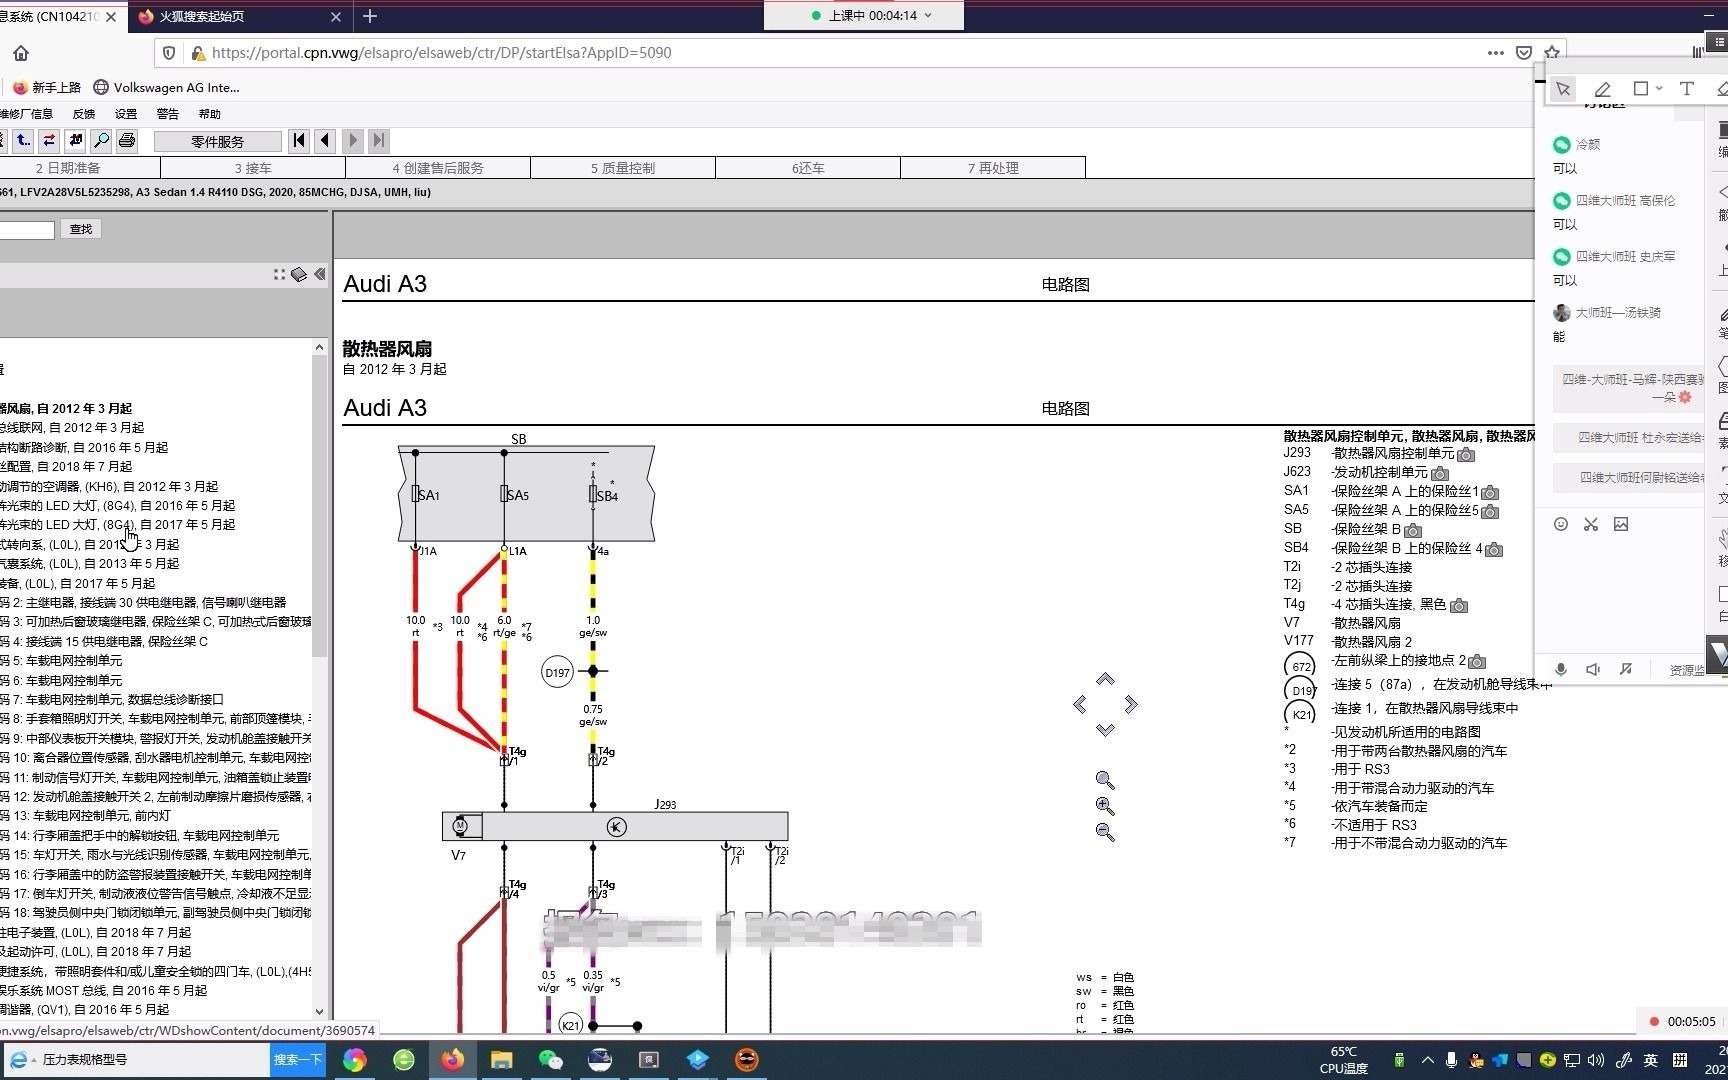Select the text T annotation tool
This screenshot has width=1728, height=1080.
coord(1686,89)
